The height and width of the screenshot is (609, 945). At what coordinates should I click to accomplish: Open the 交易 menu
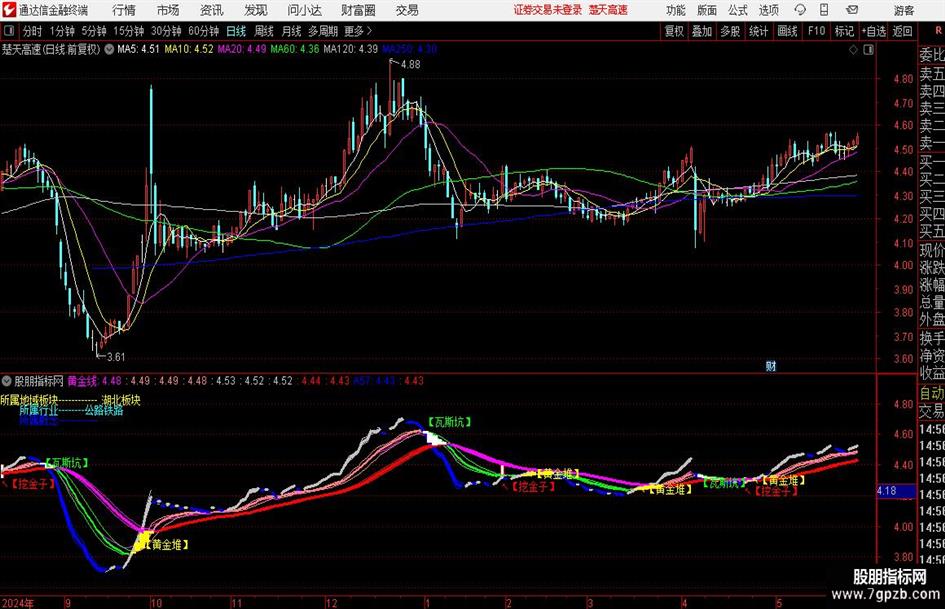click(x=407, y=10)
